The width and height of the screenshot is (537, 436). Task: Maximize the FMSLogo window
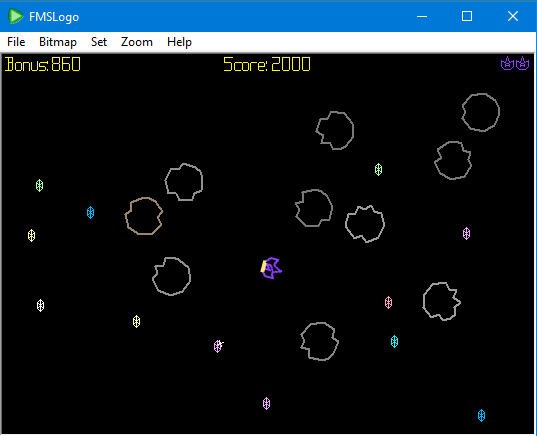(467, 16)
